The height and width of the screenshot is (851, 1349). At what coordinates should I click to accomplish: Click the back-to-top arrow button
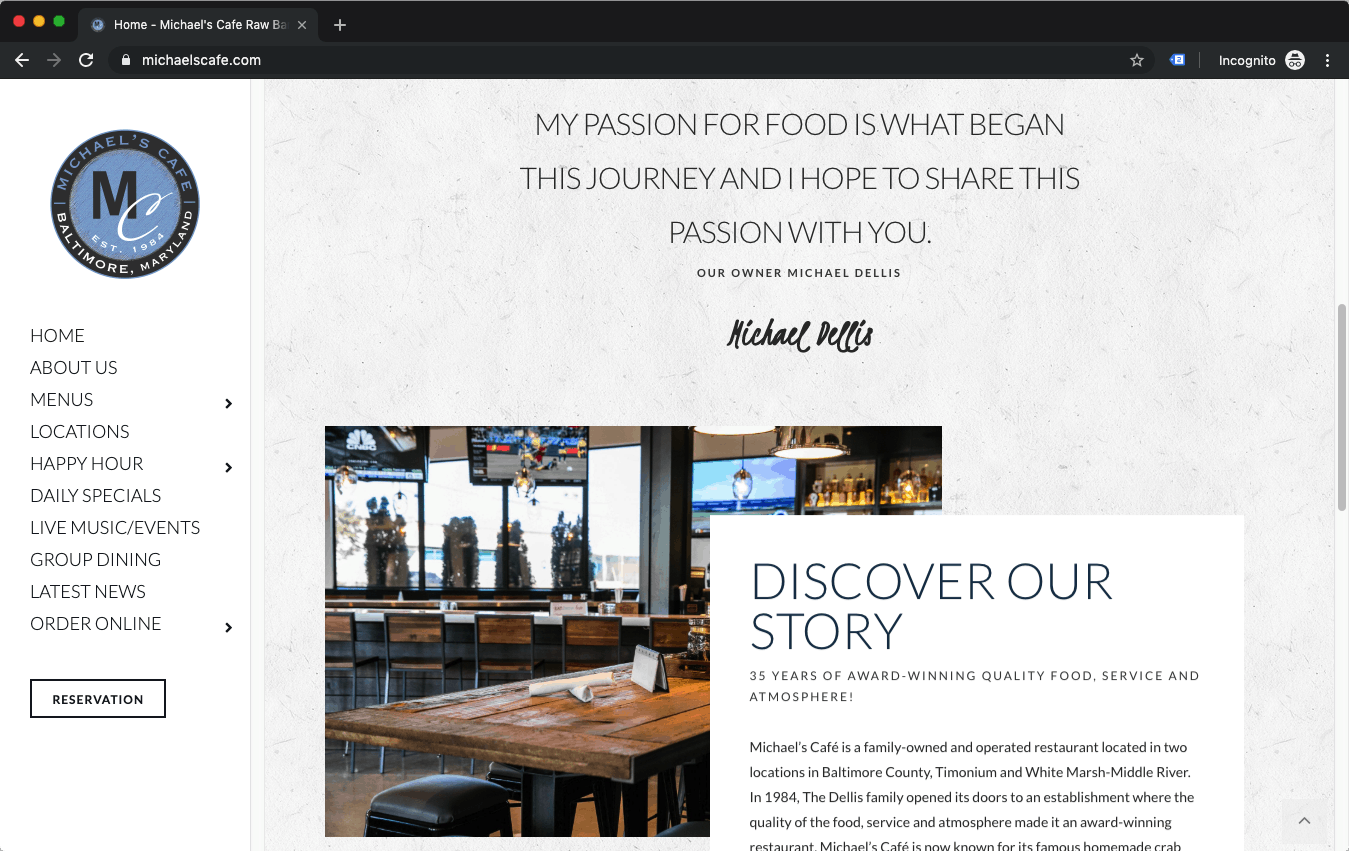pyautogui.click(x=1304, y=821)
